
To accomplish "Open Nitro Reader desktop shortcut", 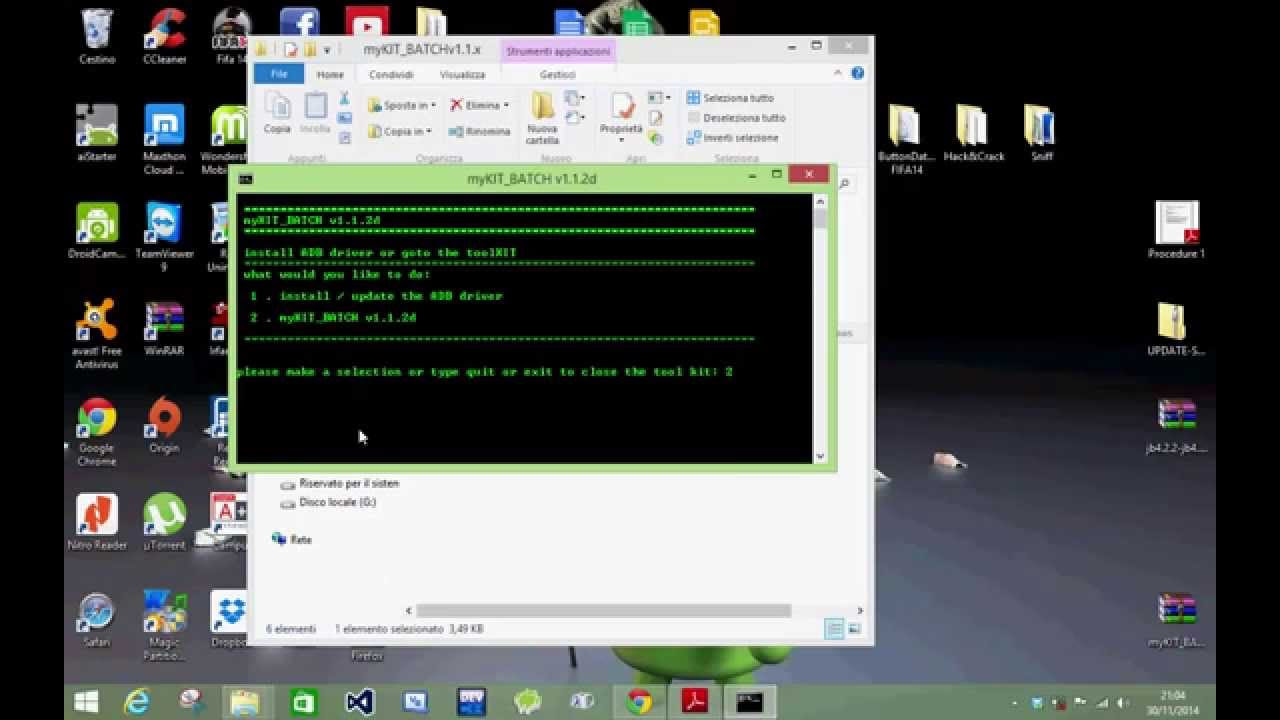I will click(x=97, y=521).
